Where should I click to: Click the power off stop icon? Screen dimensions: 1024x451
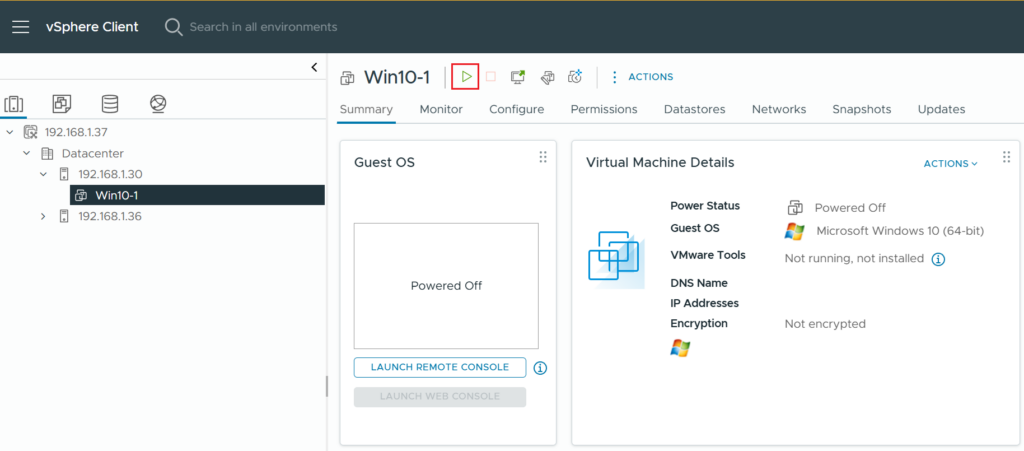(490, 77)
